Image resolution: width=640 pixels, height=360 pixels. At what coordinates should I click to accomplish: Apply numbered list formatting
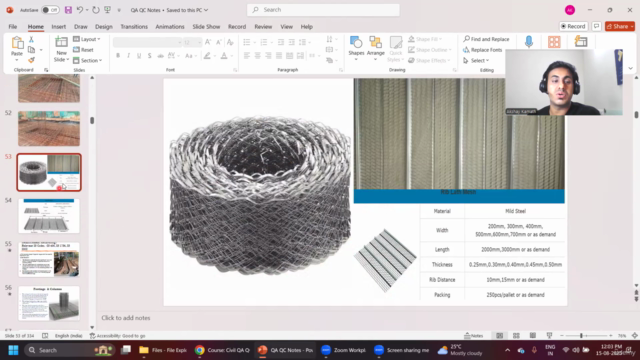pos(264,42)
